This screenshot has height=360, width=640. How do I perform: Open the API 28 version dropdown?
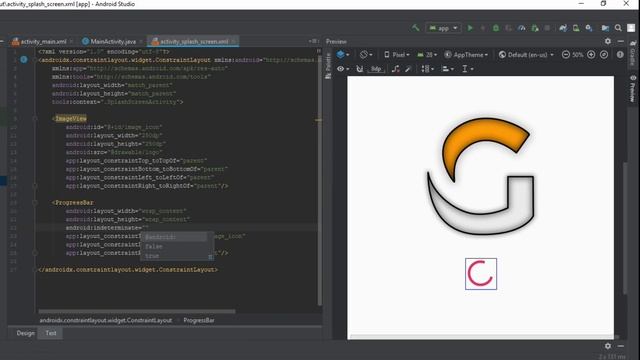427,54
